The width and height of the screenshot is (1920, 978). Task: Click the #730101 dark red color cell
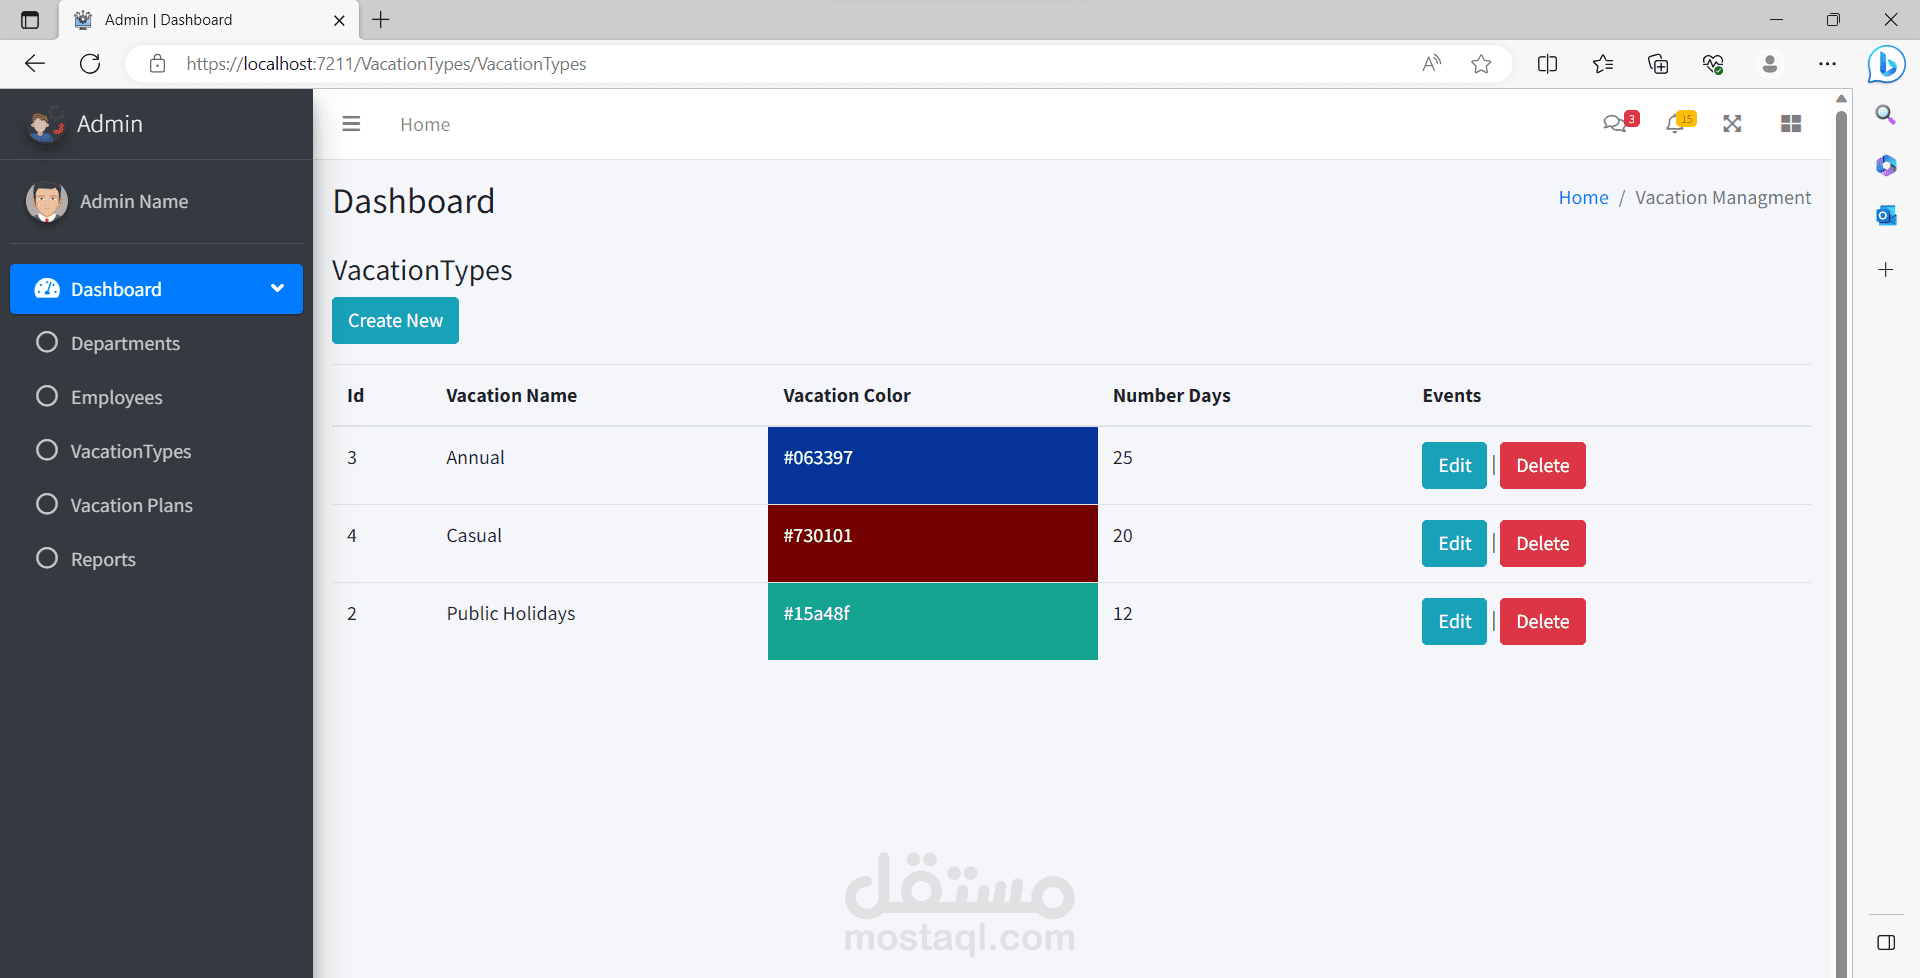[x=932, y=543]
